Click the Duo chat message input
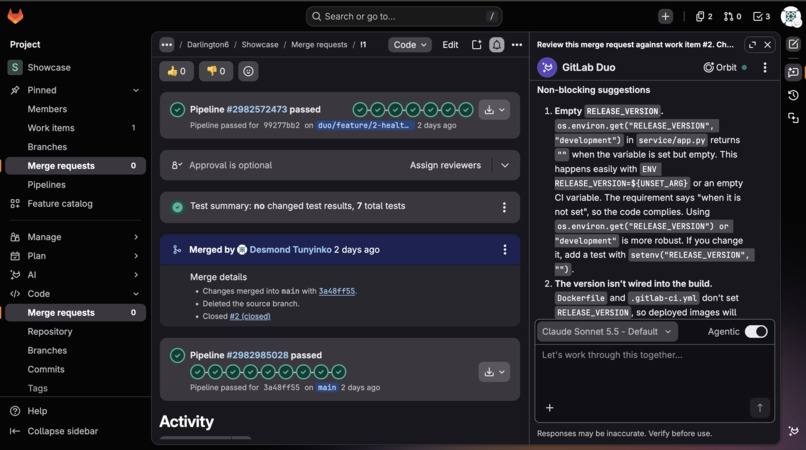Viewport: 806px width, 450px height. 654,373
